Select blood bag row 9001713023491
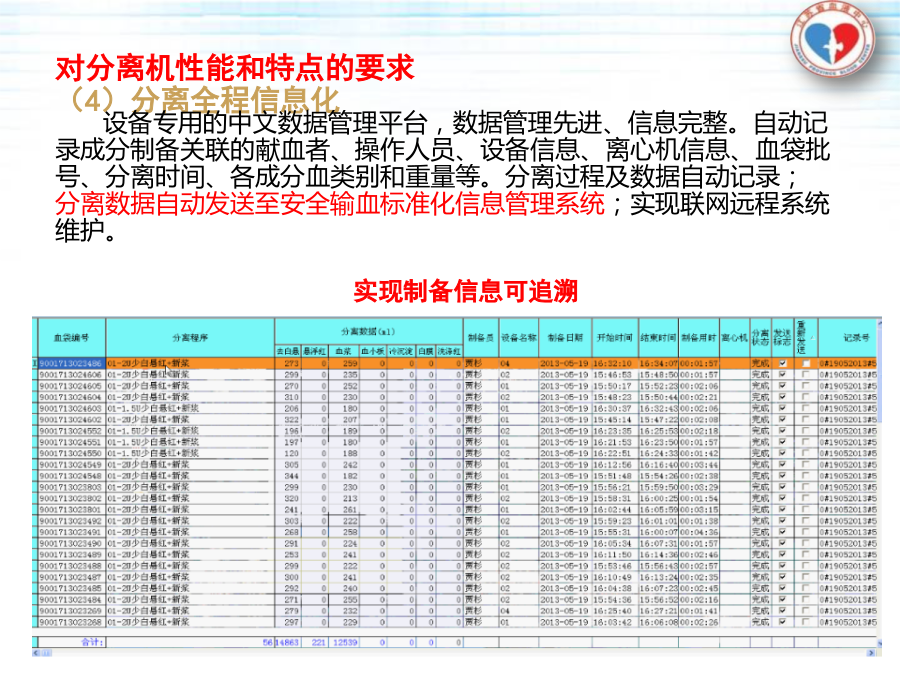Viewport: 900px width, 675px height. point(457,532)
